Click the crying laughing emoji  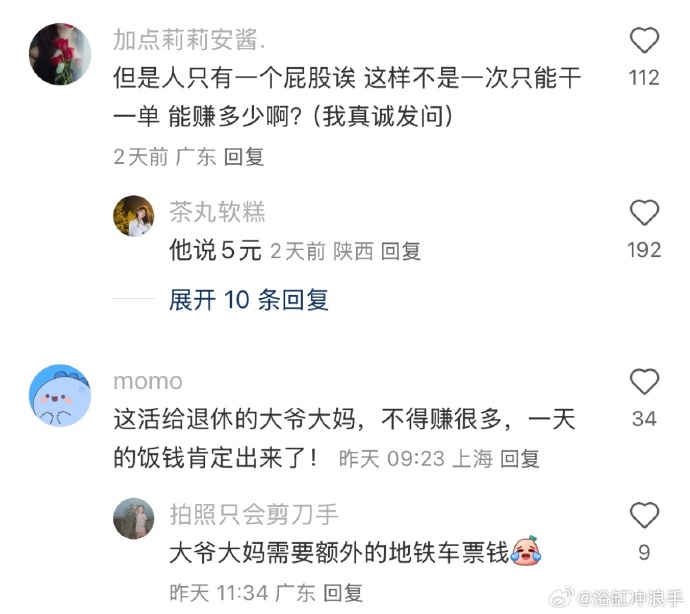click(526, 551)
